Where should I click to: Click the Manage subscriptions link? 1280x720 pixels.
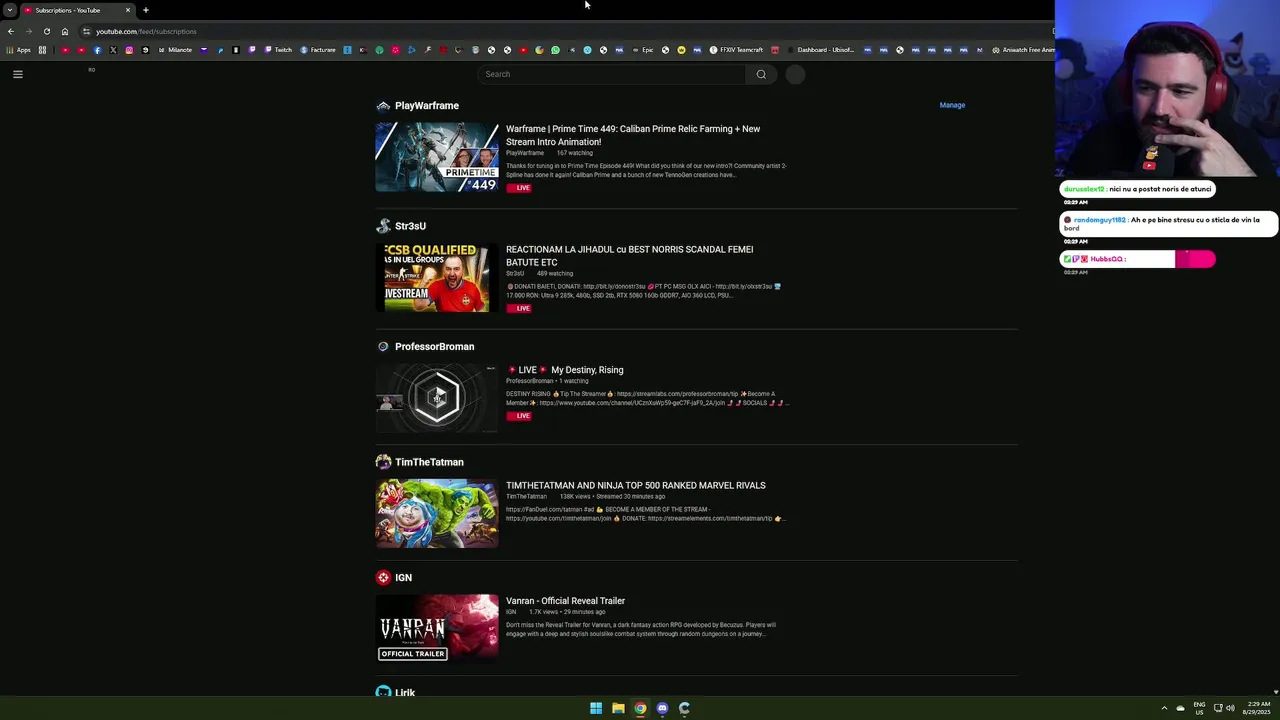[x=952, y=105]
